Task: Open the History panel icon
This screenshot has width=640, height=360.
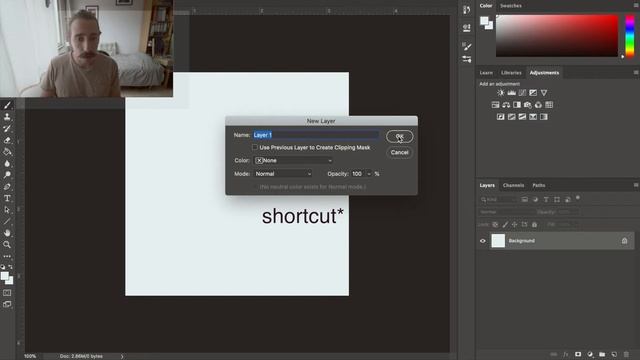Action: (467, 10)
